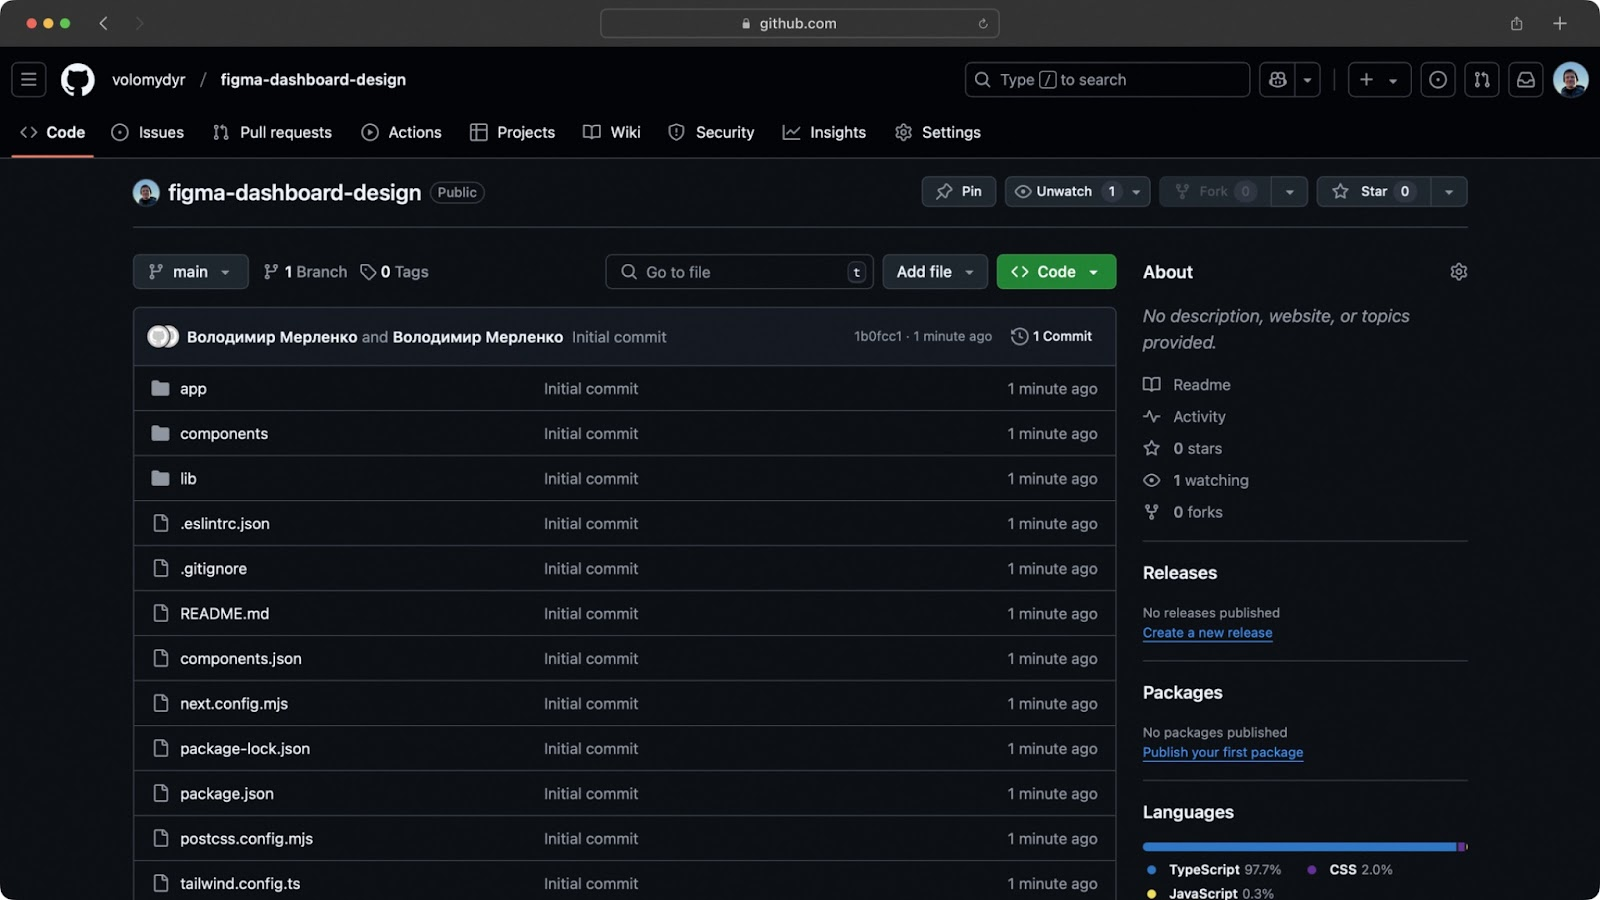Screen dimensions: 1600x900
Task: Open the 1 Commit history link
Action: pyautogui.click(x=1052, y=337)
